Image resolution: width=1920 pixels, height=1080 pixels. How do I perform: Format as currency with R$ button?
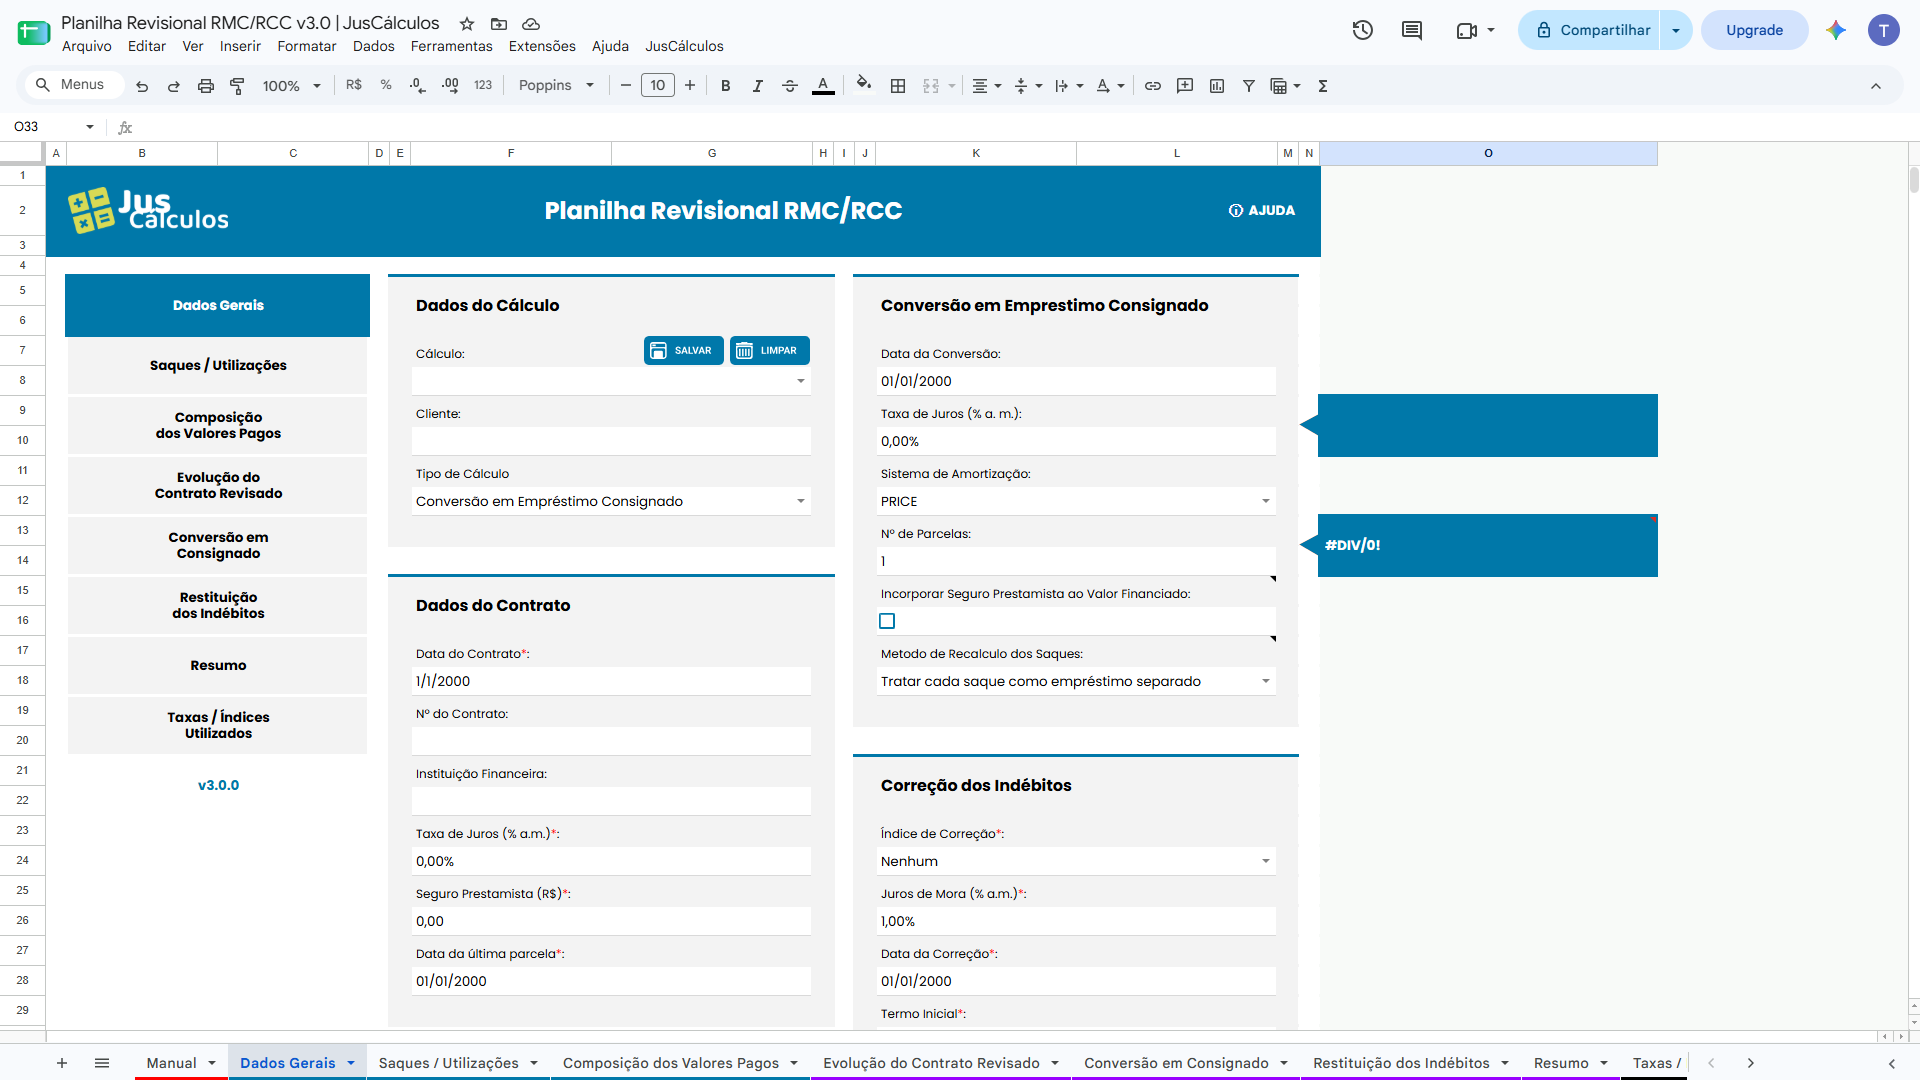tap(354, 85)
